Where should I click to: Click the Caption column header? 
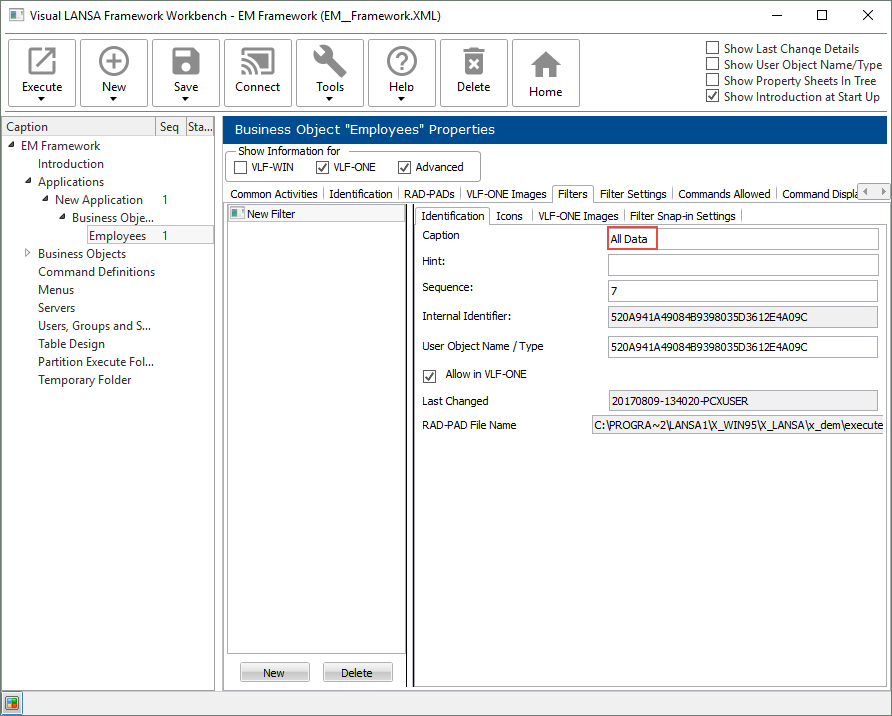[79, 127]
